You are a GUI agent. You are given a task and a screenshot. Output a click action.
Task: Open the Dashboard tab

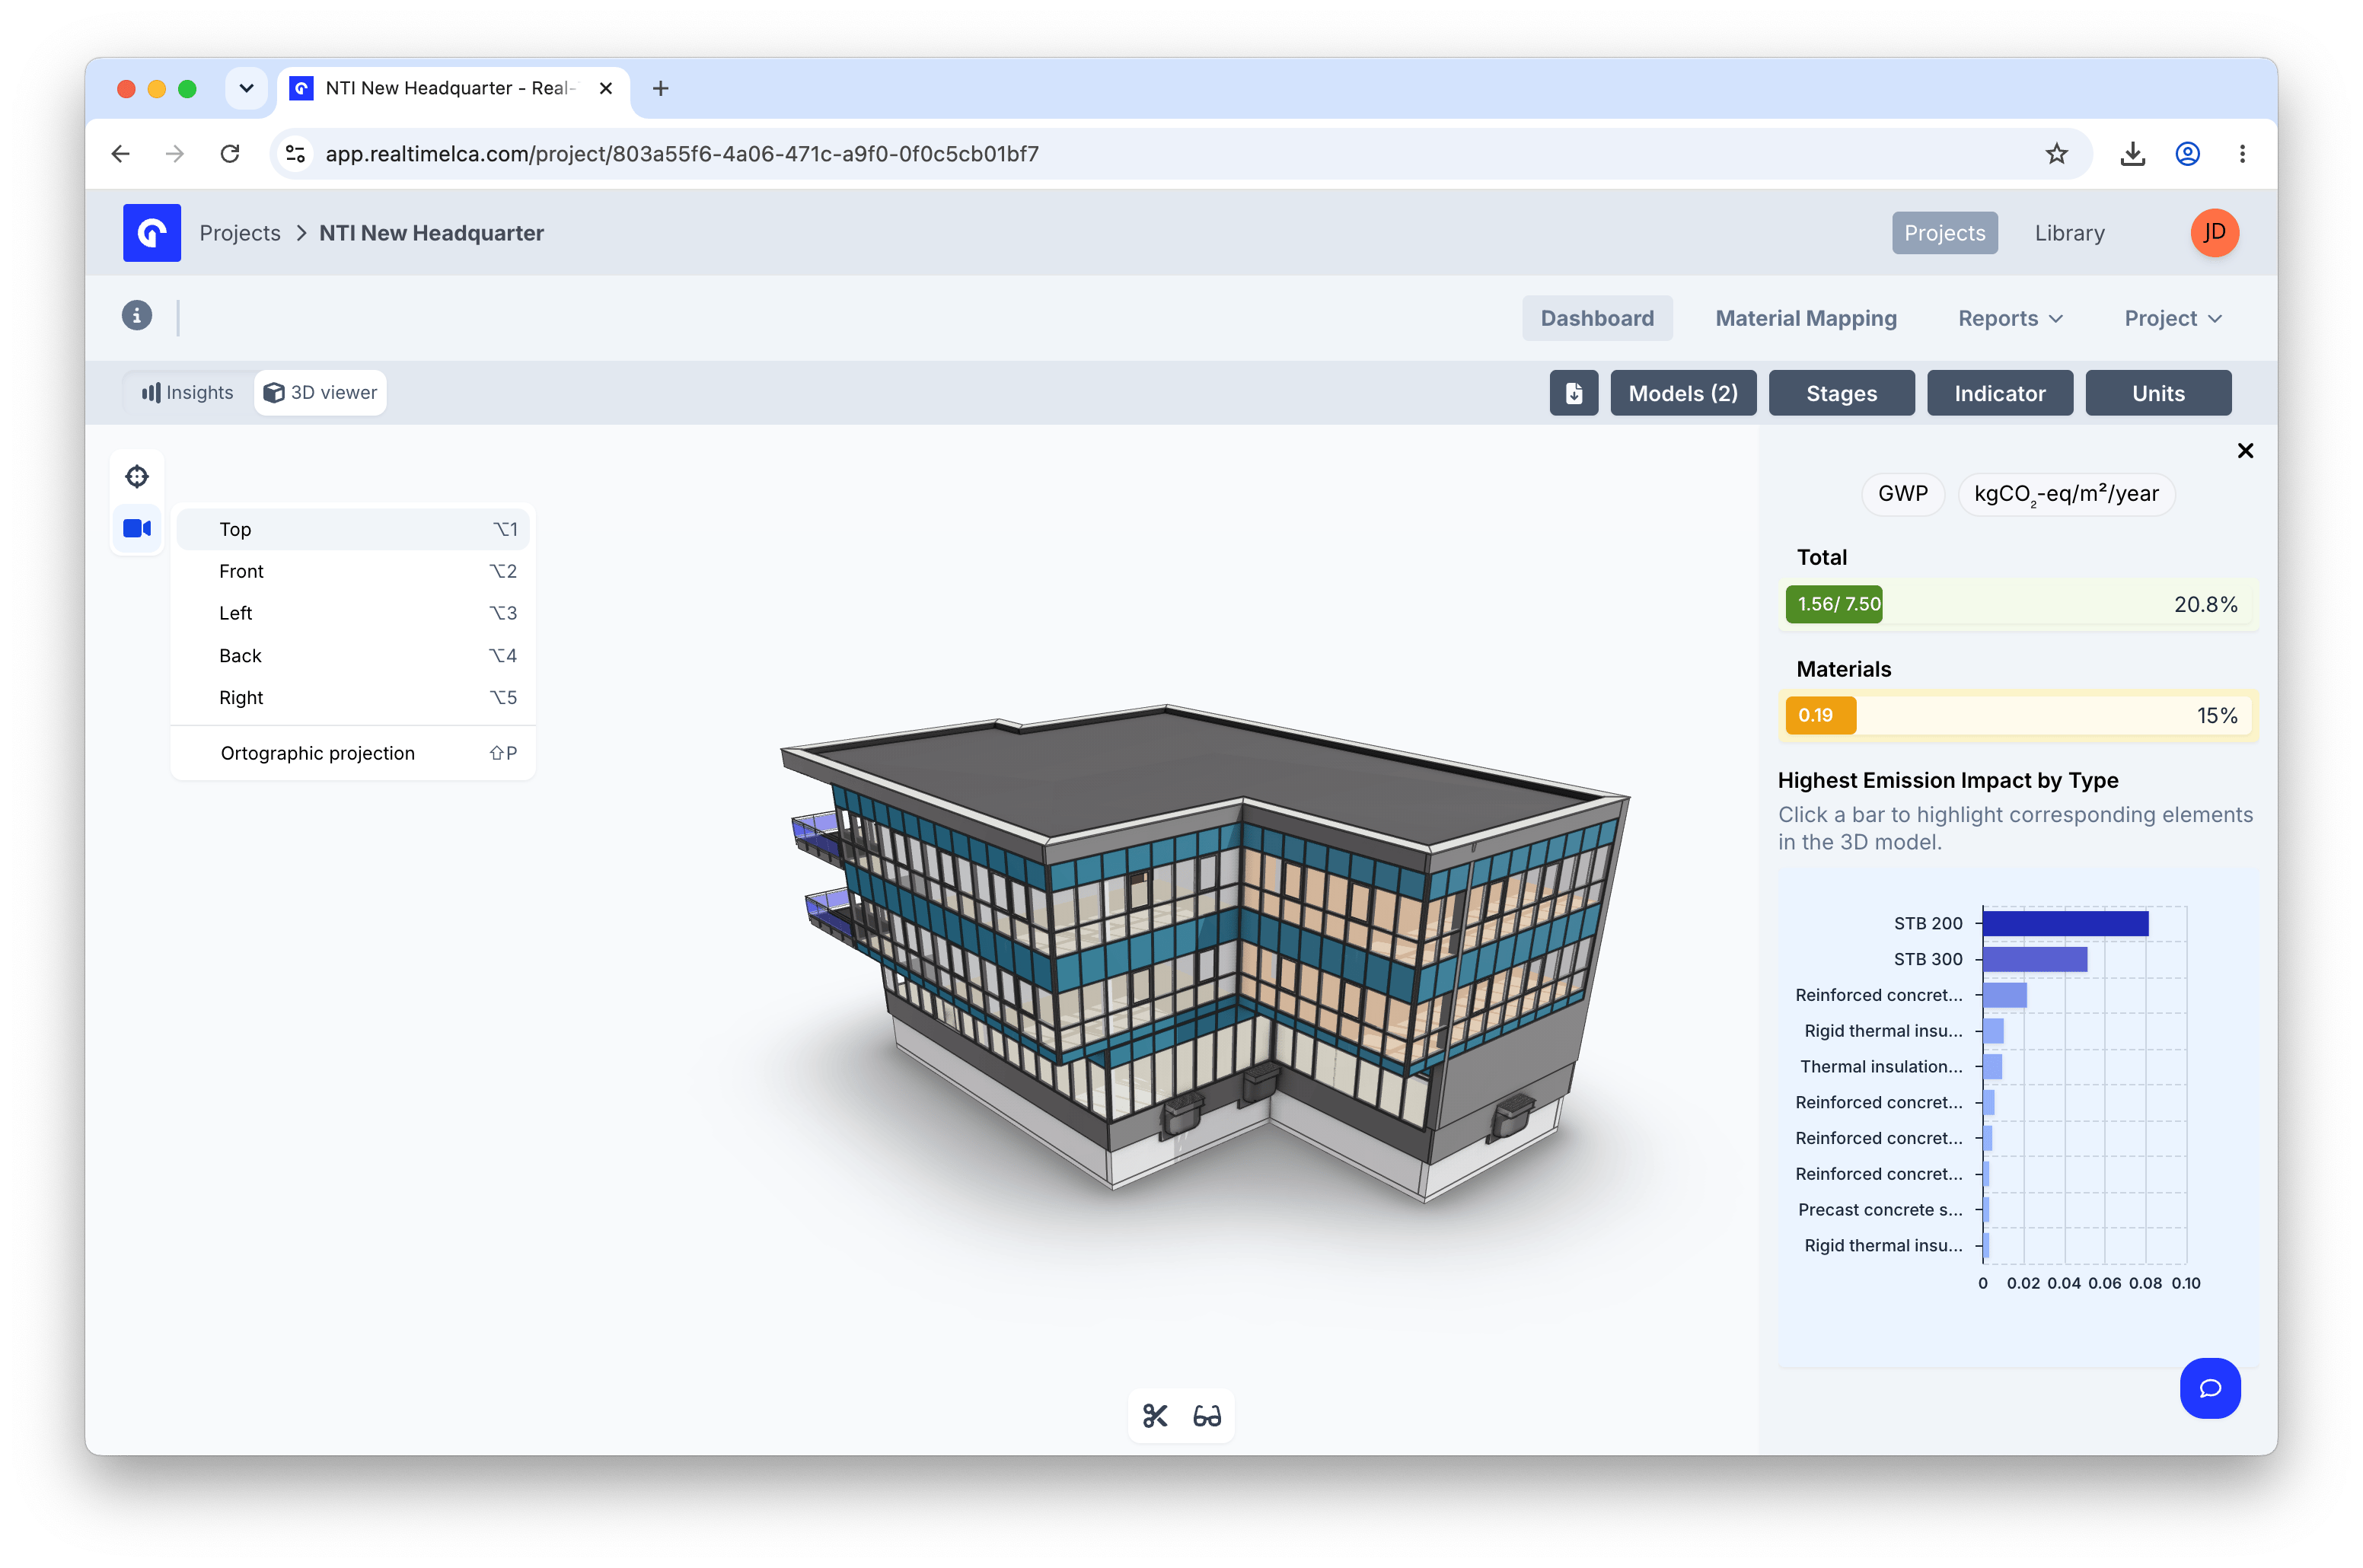[1597, 318]
